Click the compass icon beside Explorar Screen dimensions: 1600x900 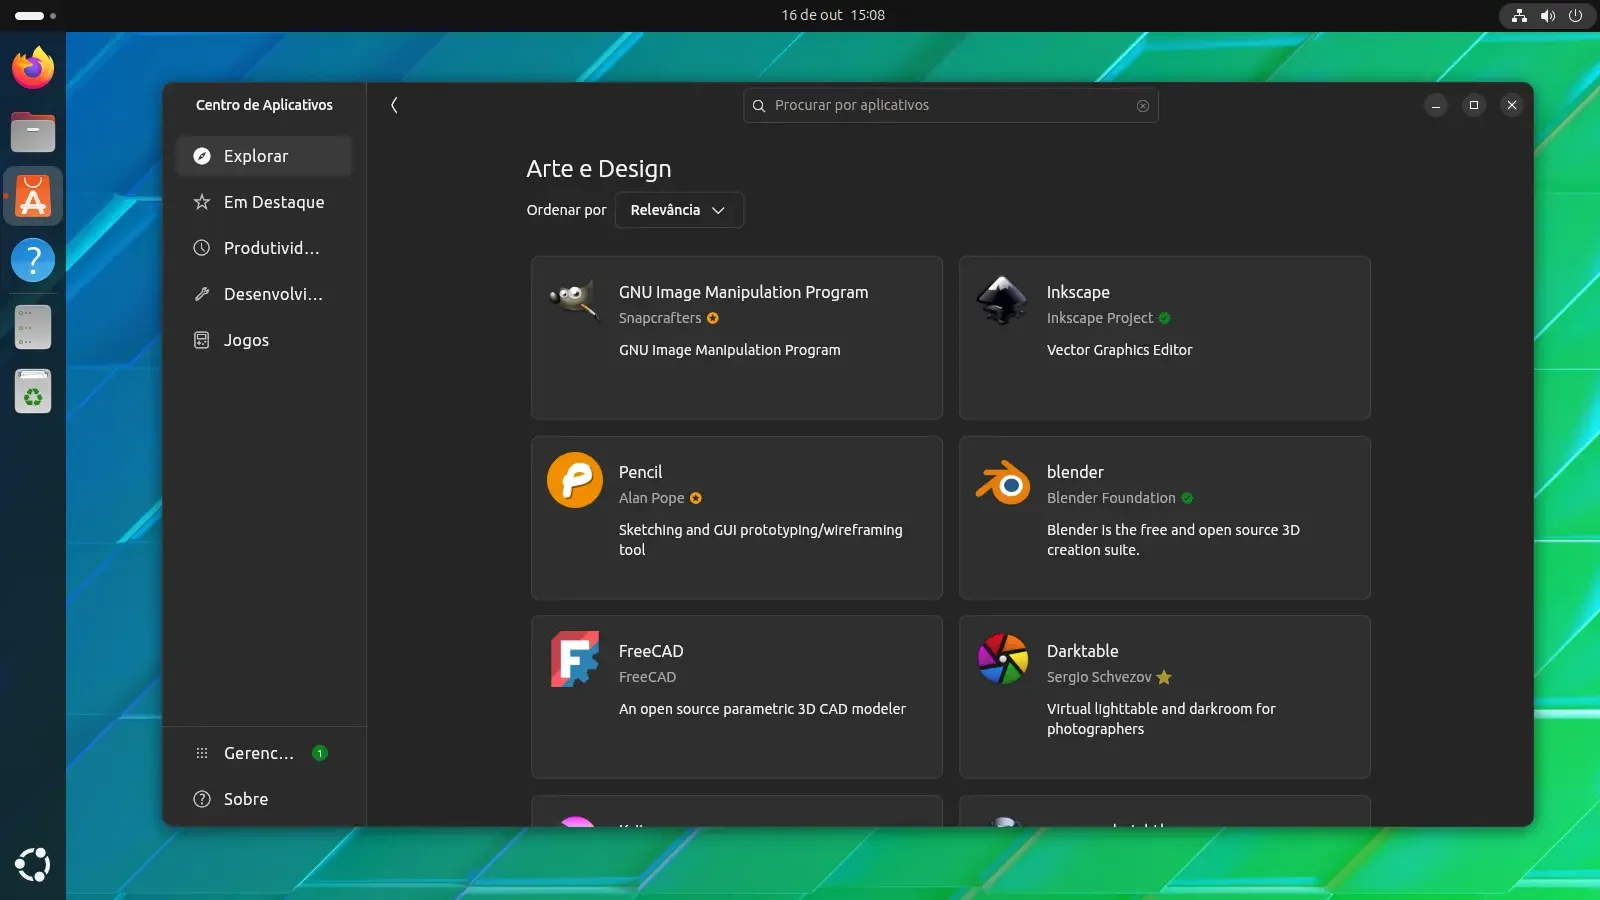click(202, 156)
